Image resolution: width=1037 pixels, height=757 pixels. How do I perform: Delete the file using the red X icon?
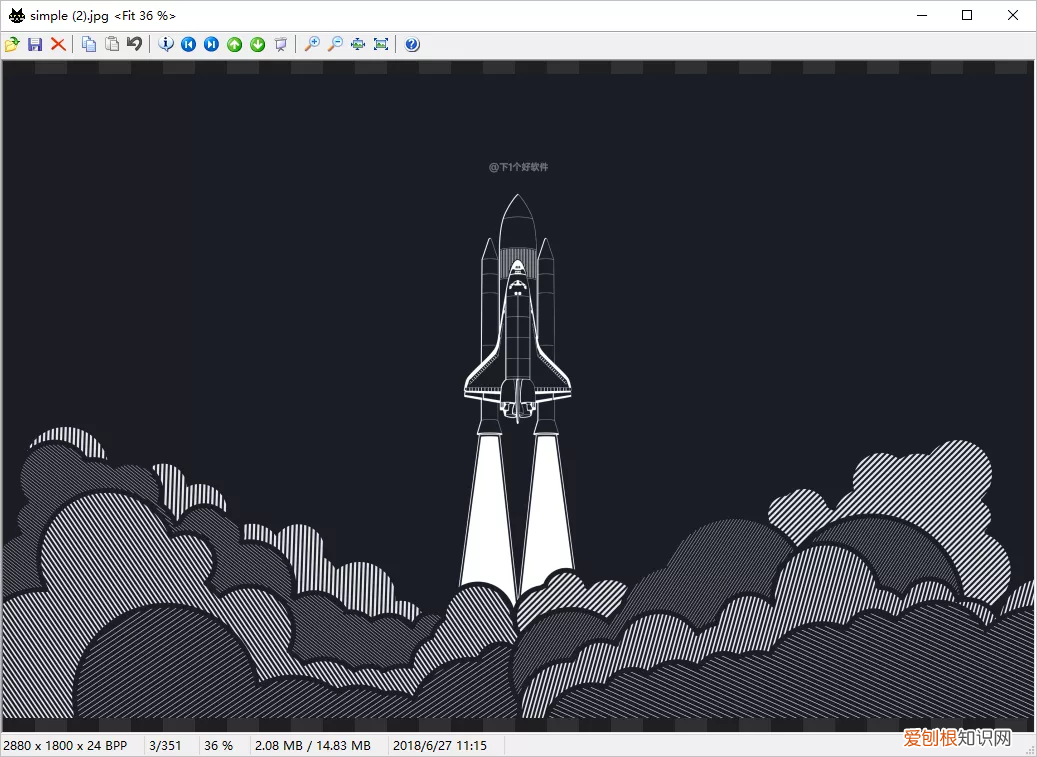tap(58, 44)
